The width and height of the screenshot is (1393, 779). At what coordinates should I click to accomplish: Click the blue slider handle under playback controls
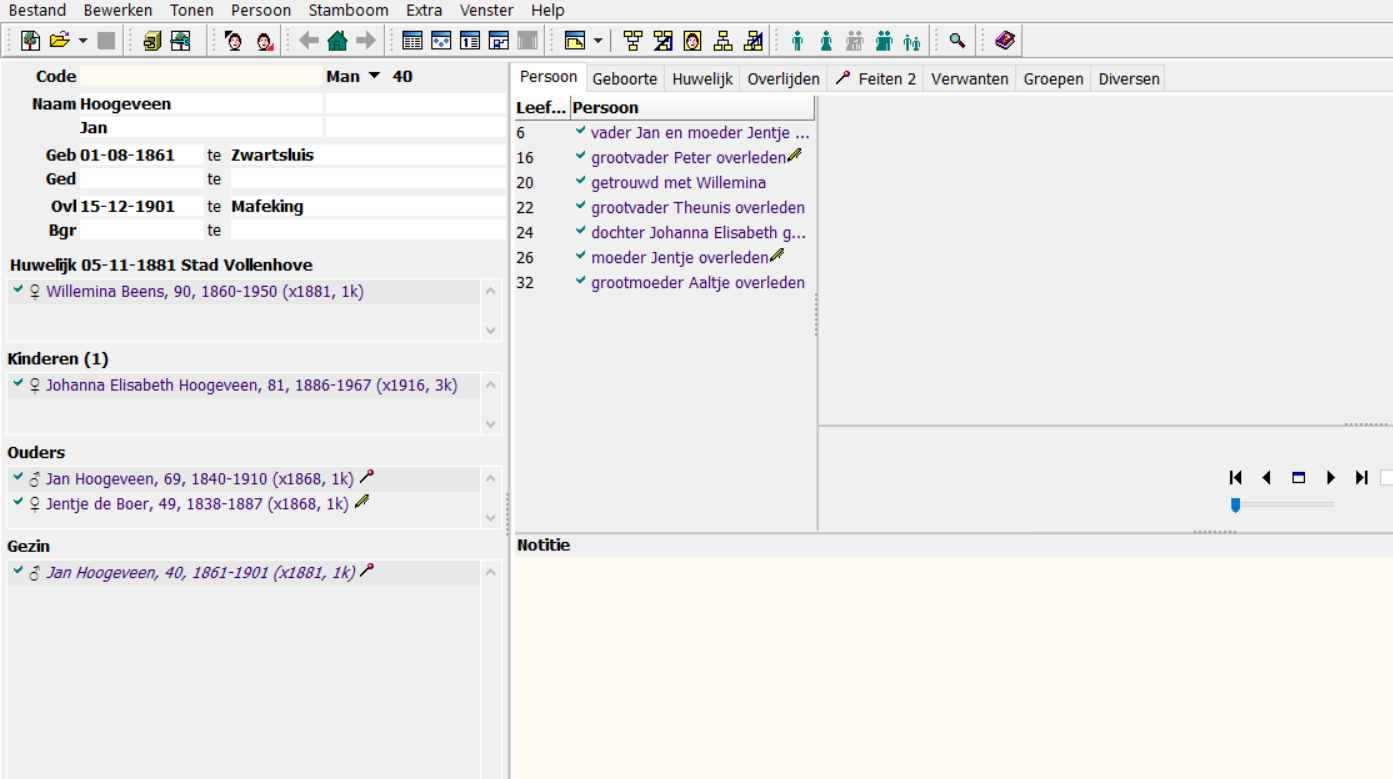(x=1235, y=505)
